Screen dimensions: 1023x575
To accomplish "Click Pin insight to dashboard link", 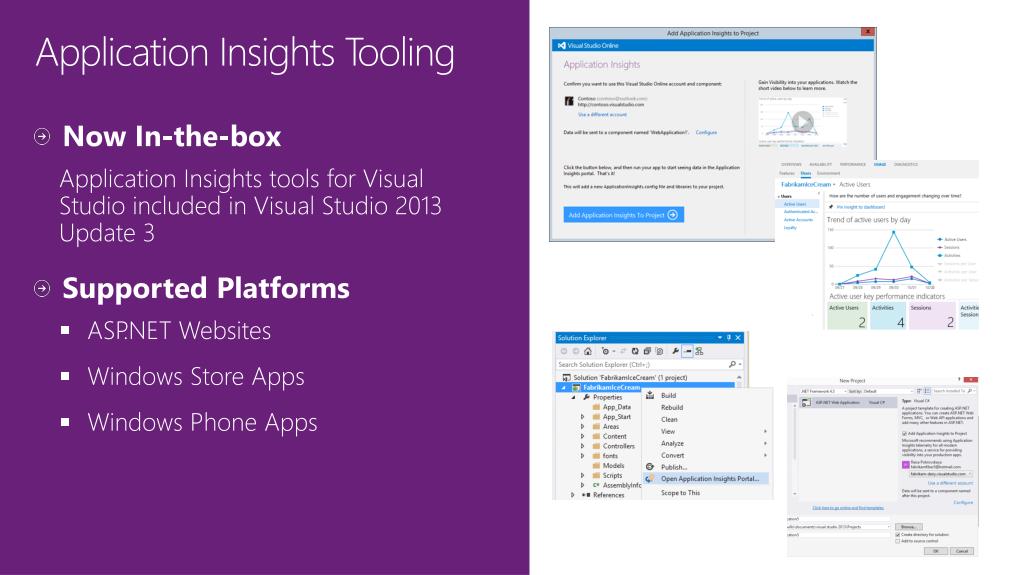I will pyautogui.click(x=861, y=207).
